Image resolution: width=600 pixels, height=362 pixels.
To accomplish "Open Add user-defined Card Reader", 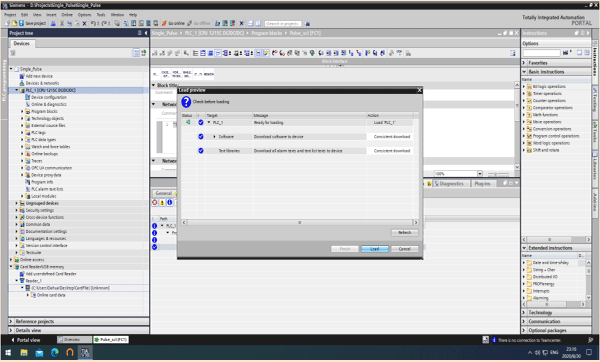I will tap(51, 274).
